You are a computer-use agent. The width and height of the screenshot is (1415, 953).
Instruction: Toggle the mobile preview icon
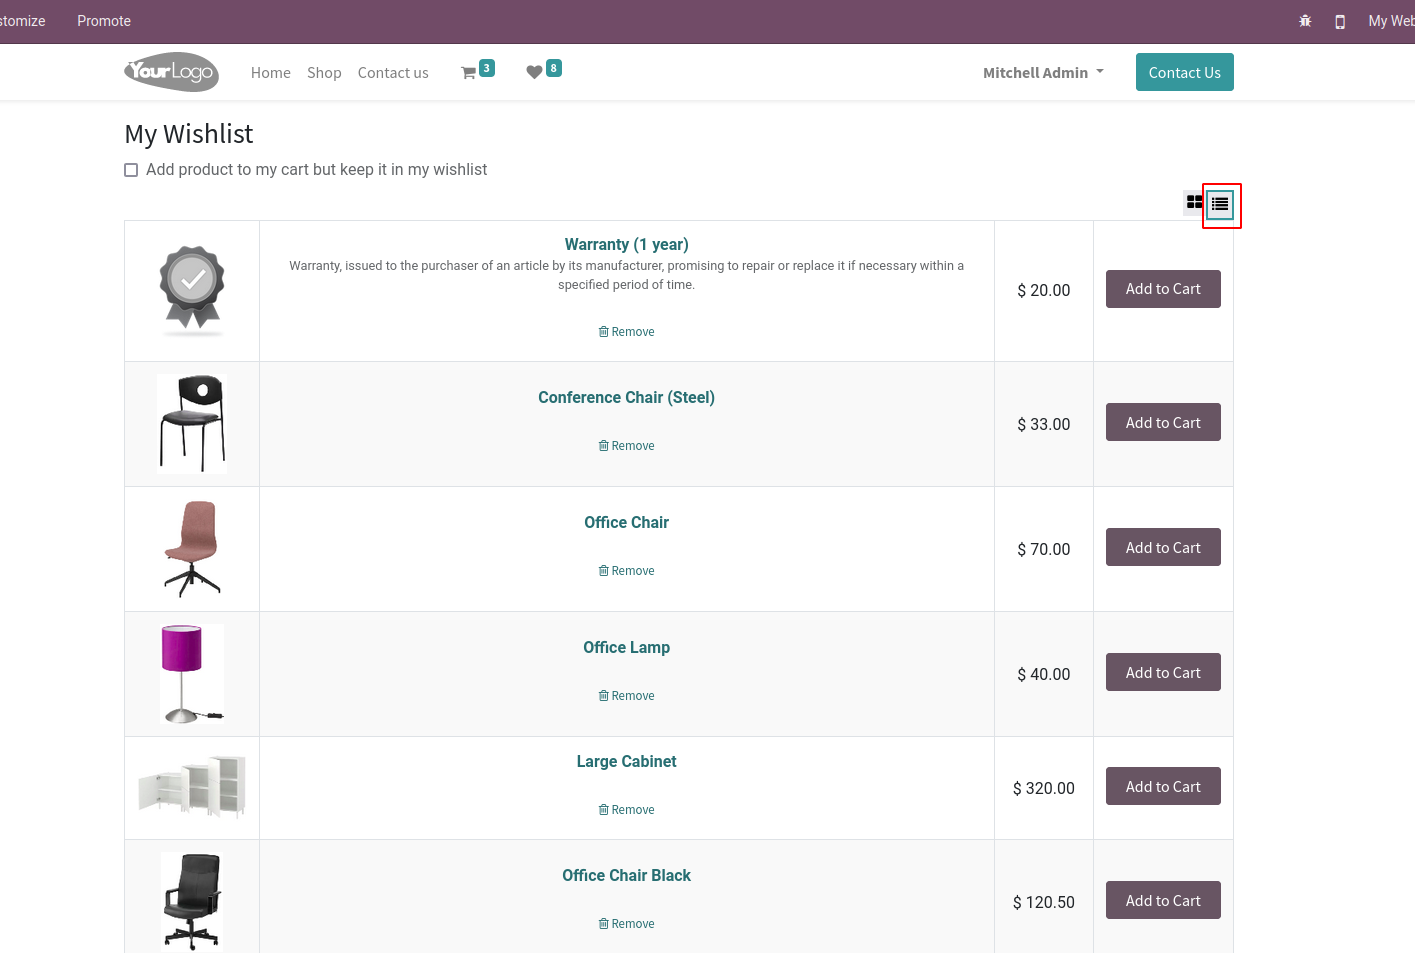(x=1340, y=21)
